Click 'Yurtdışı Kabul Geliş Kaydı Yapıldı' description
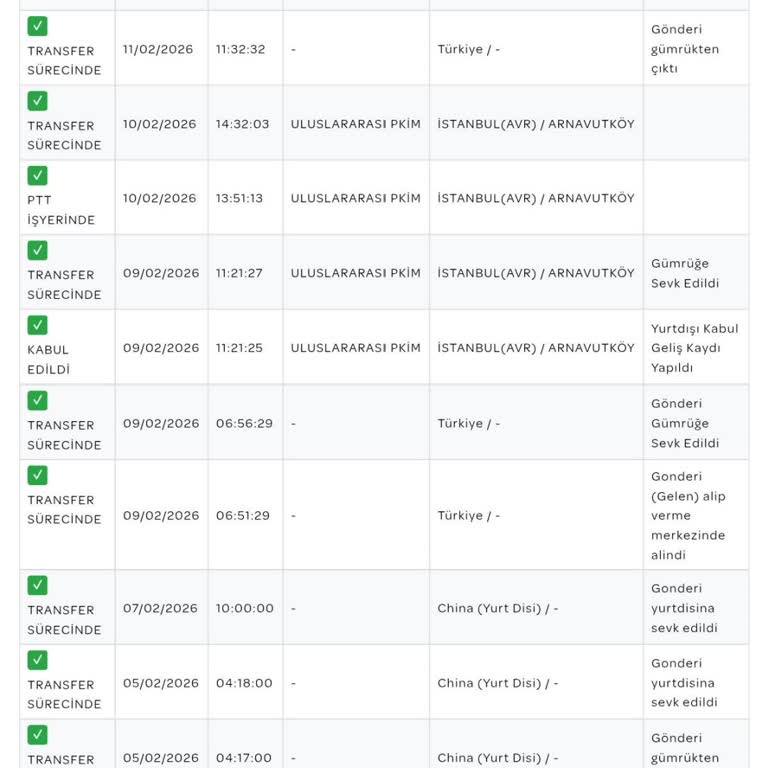 point(694,348)
